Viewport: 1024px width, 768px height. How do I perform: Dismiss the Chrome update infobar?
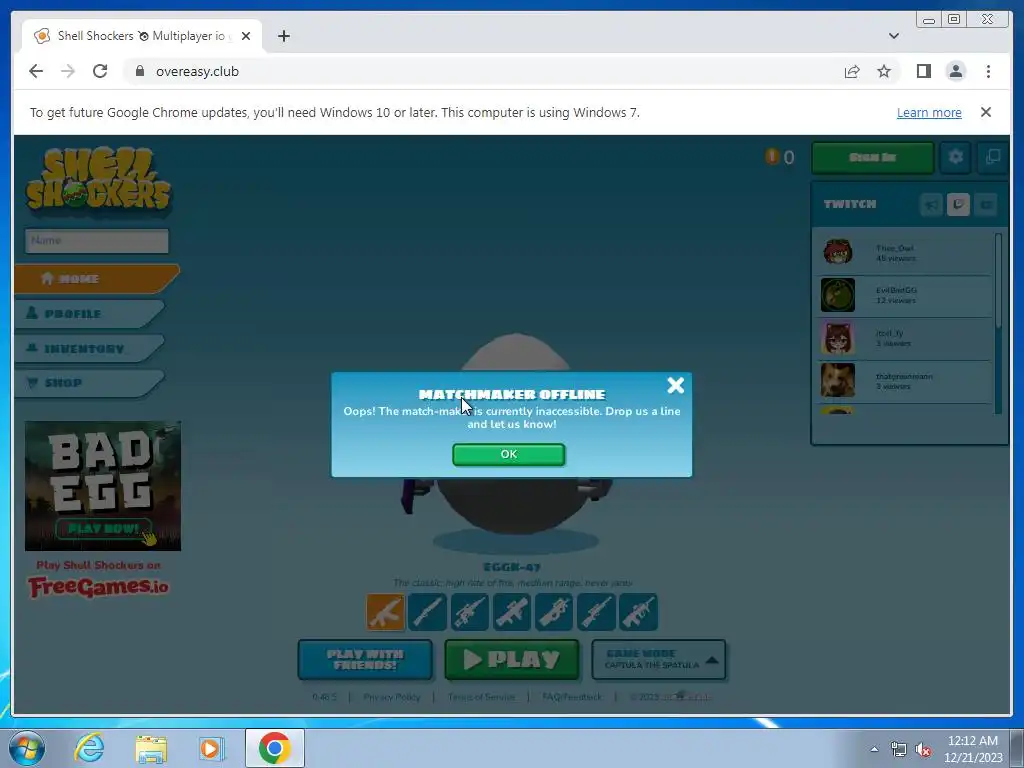coord(986,112)
